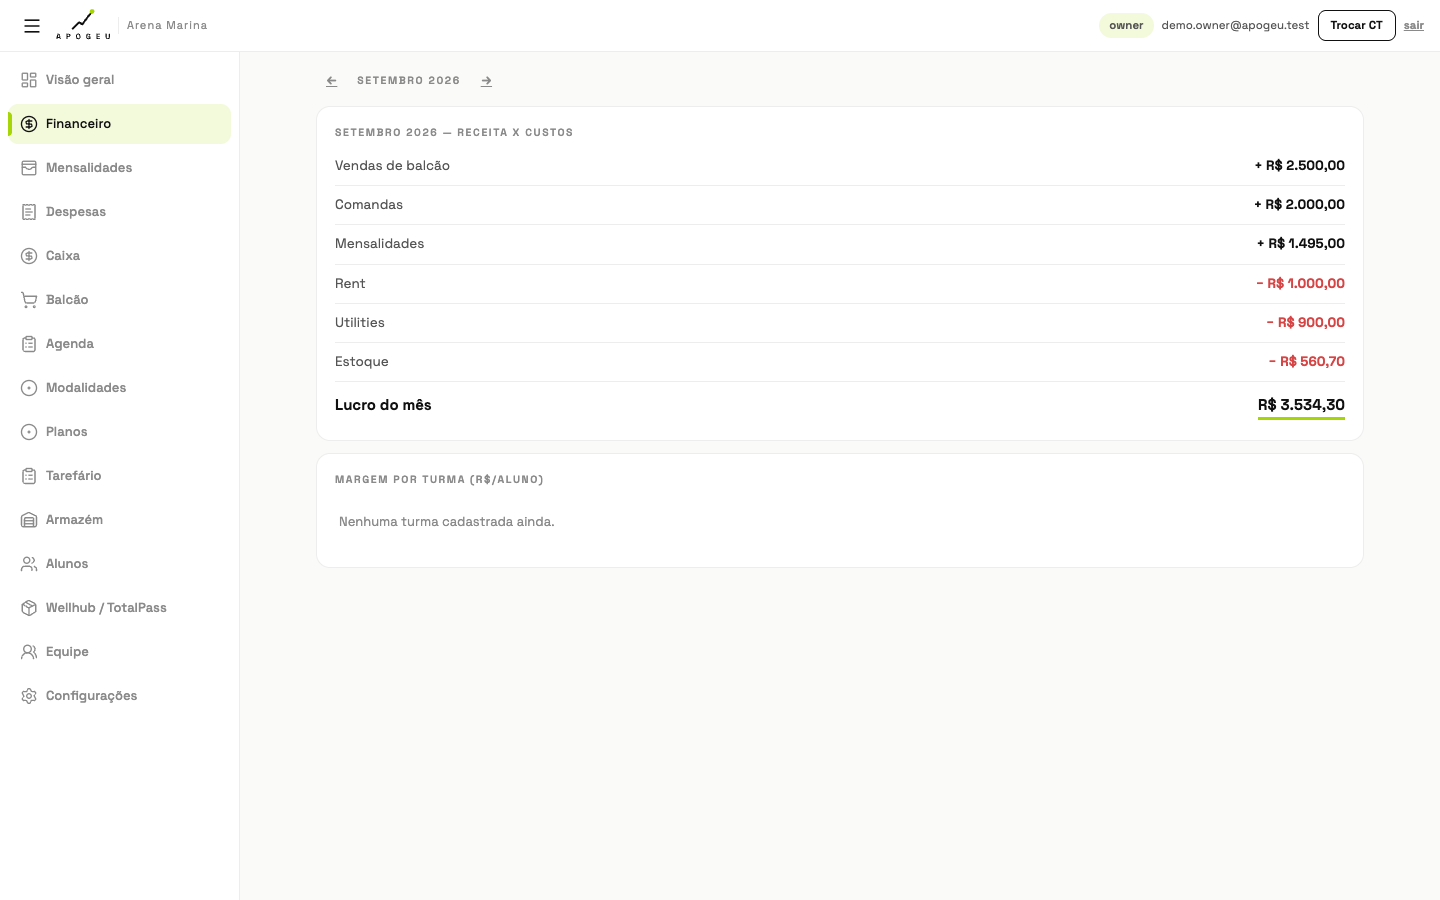
Task: Click the Utilities expense − R$ 900,00
Action: click(x=1305, y=323)
